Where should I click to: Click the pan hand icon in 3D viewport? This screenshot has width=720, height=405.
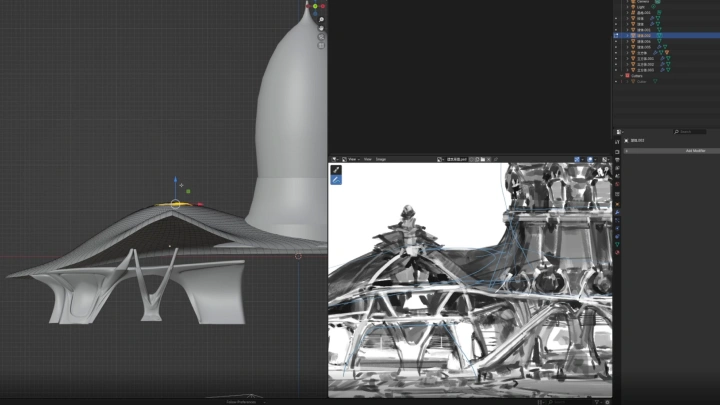tap(321, 28)
